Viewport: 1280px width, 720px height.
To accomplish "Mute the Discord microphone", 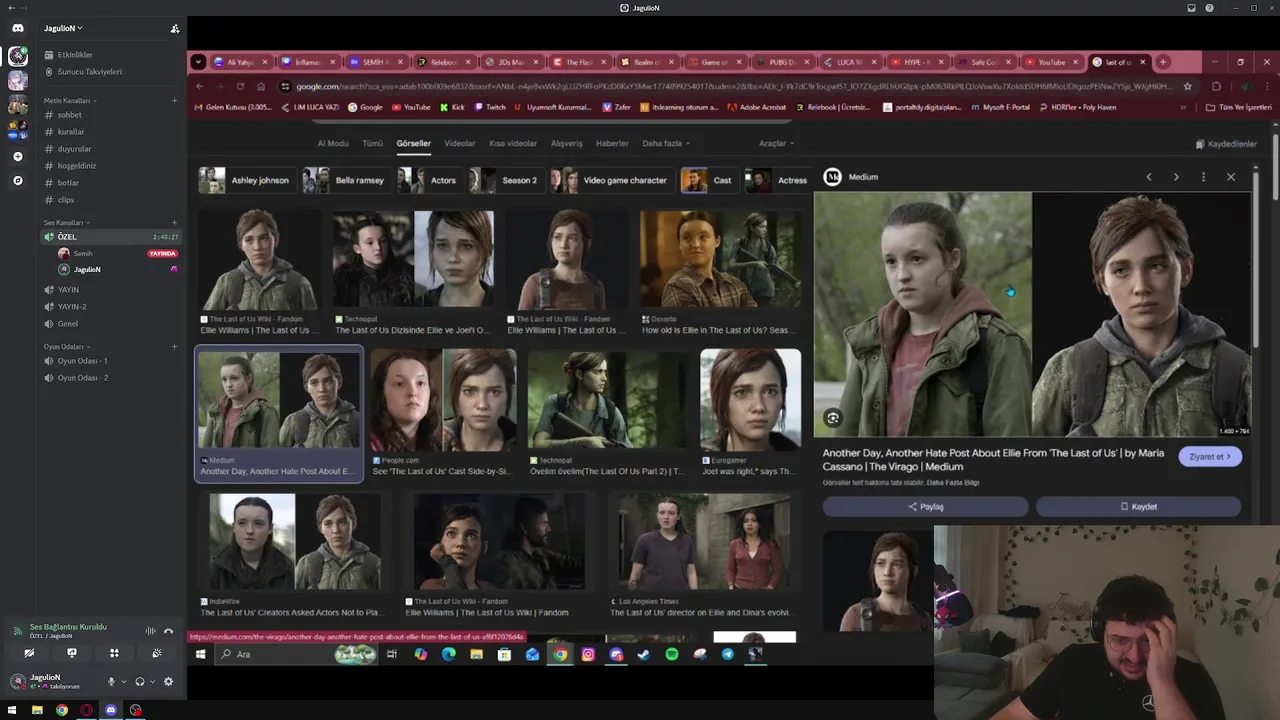I will (x=111, y=681).
